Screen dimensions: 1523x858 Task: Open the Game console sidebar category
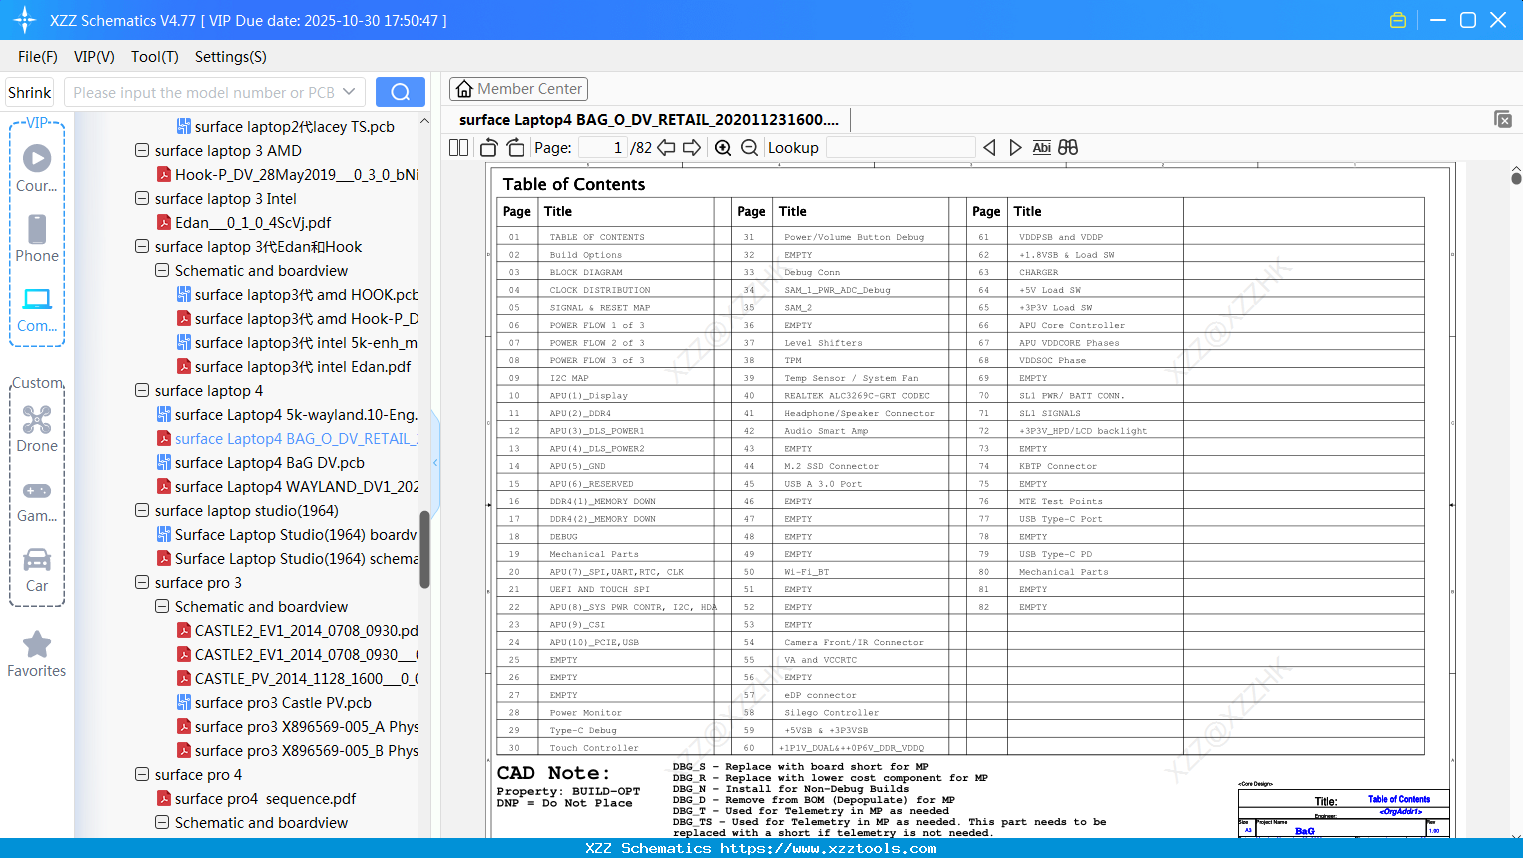37,499
